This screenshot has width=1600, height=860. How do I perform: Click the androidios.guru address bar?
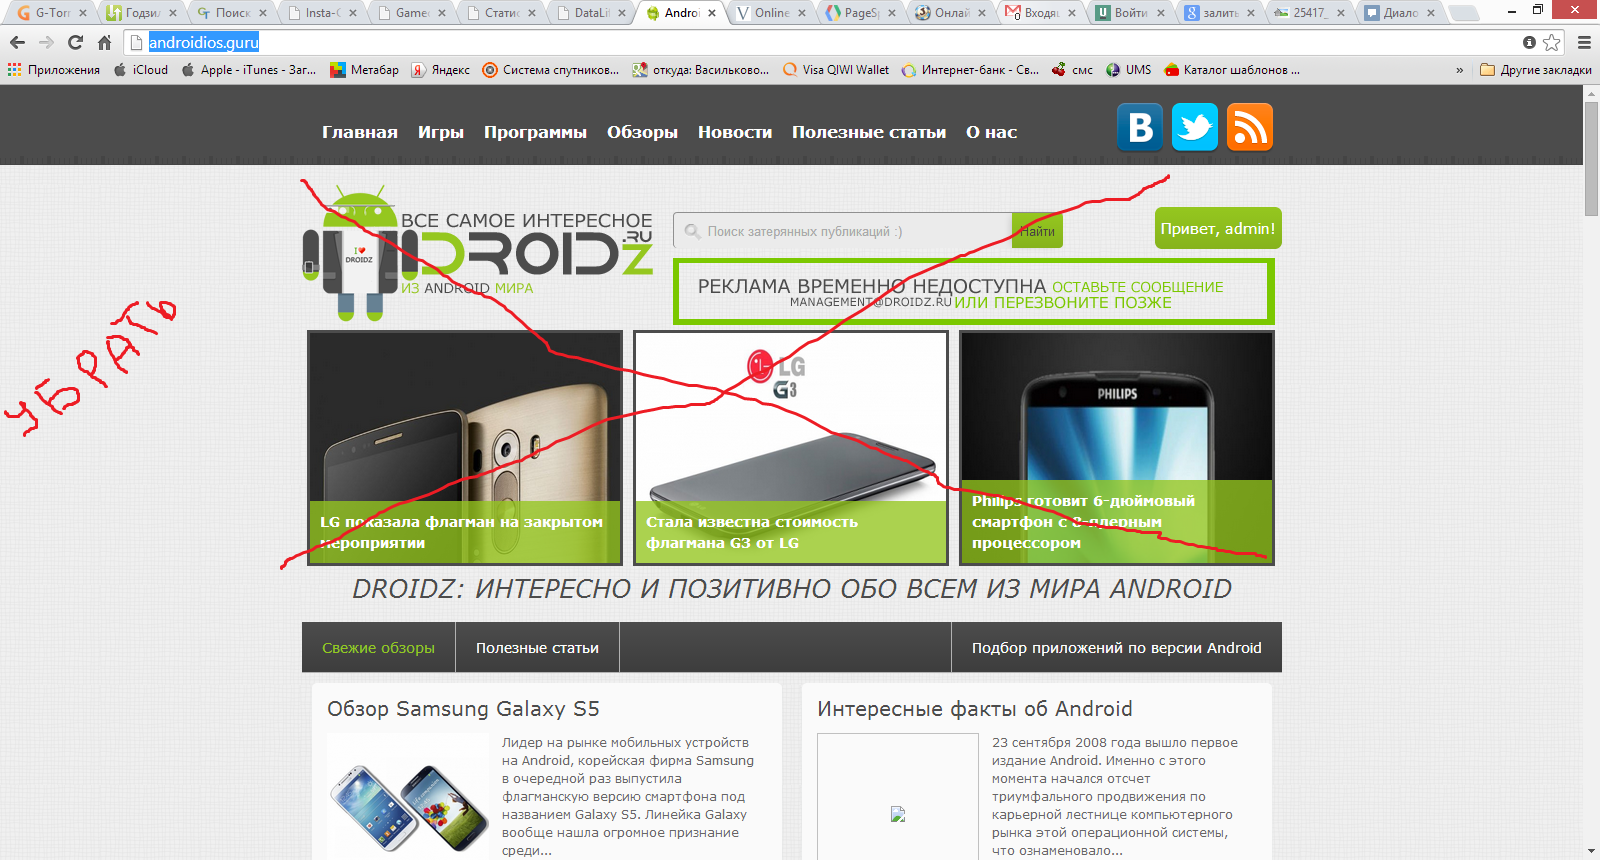tap(820, 42)
